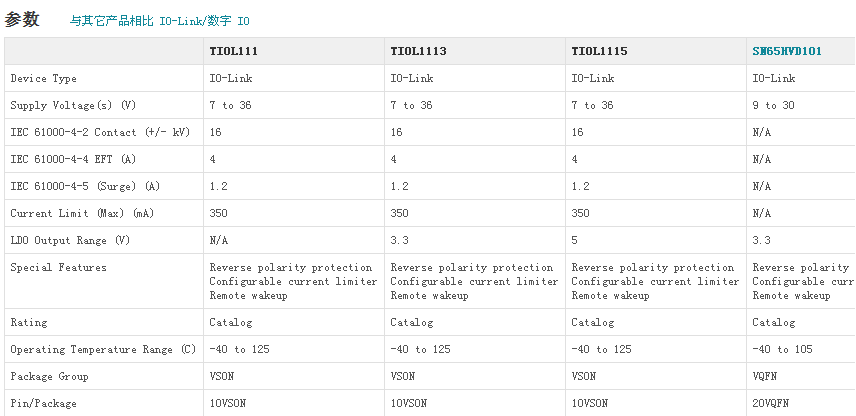Click the 参数 section heading

coord(22,19)
